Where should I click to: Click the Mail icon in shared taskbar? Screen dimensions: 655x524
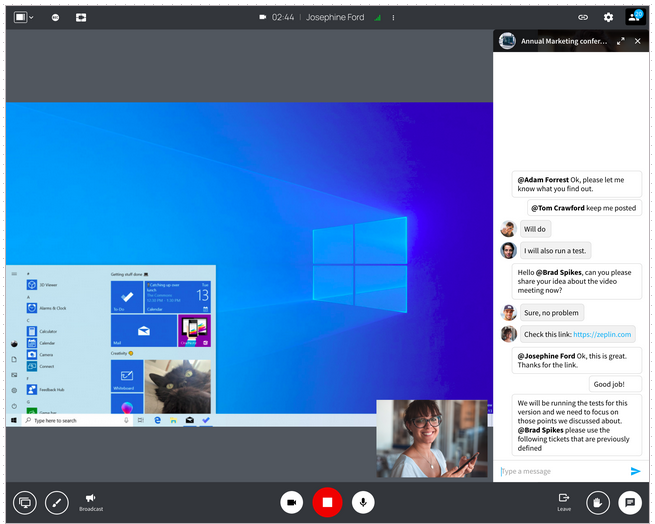(x=190, y=420)
